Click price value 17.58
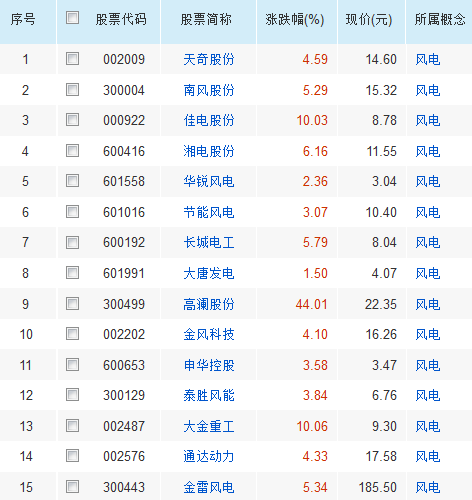The height and width of the screenshot is (500, 472). point(381,456)
